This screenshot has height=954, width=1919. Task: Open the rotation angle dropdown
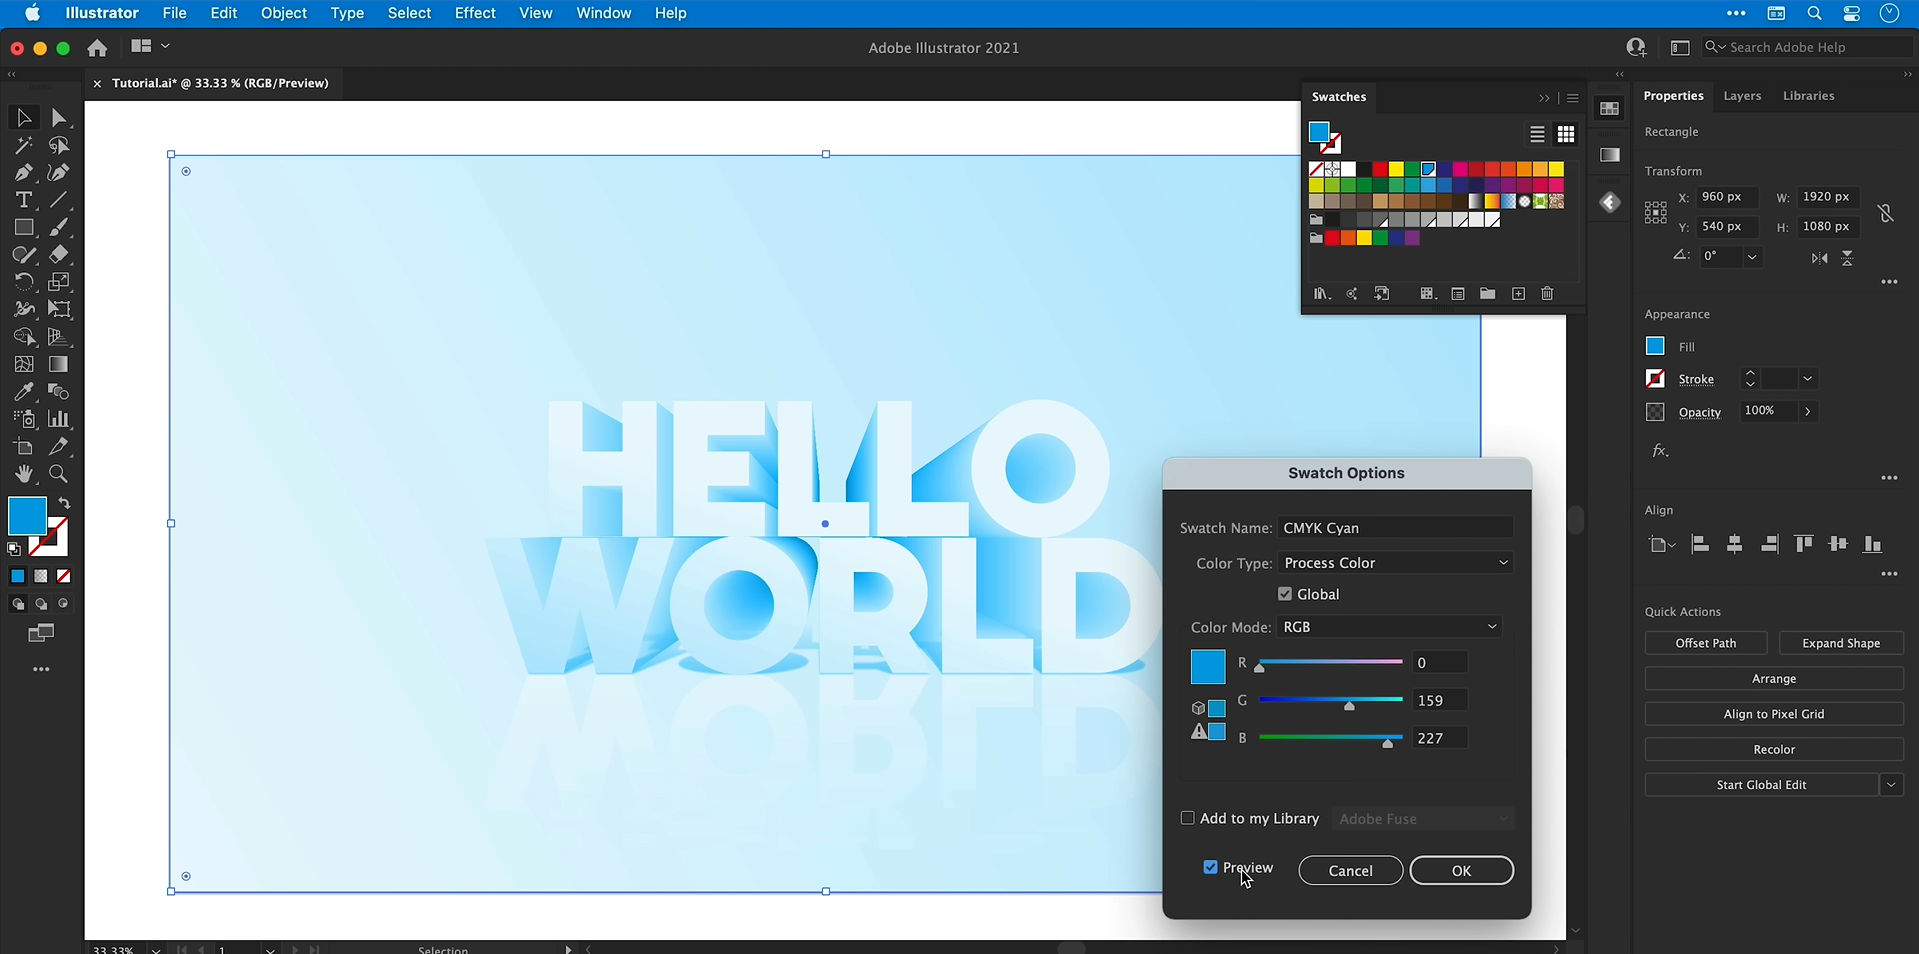pyautogui.click(x=1752, y=257)
